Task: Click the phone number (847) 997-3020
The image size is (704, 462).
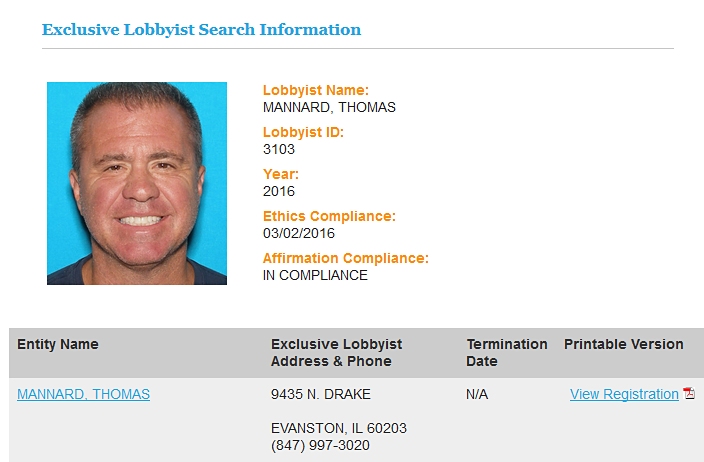Action: (320, 445)
